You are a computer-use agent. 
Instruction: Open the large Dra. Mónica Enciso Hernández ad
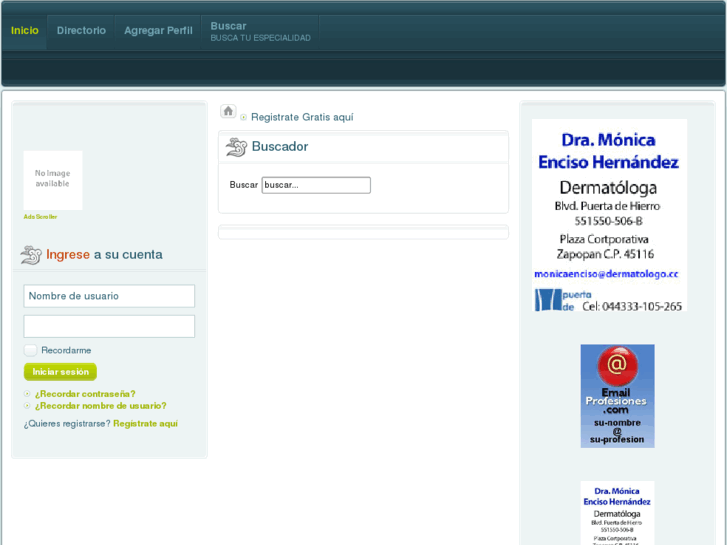pos(609,215)
